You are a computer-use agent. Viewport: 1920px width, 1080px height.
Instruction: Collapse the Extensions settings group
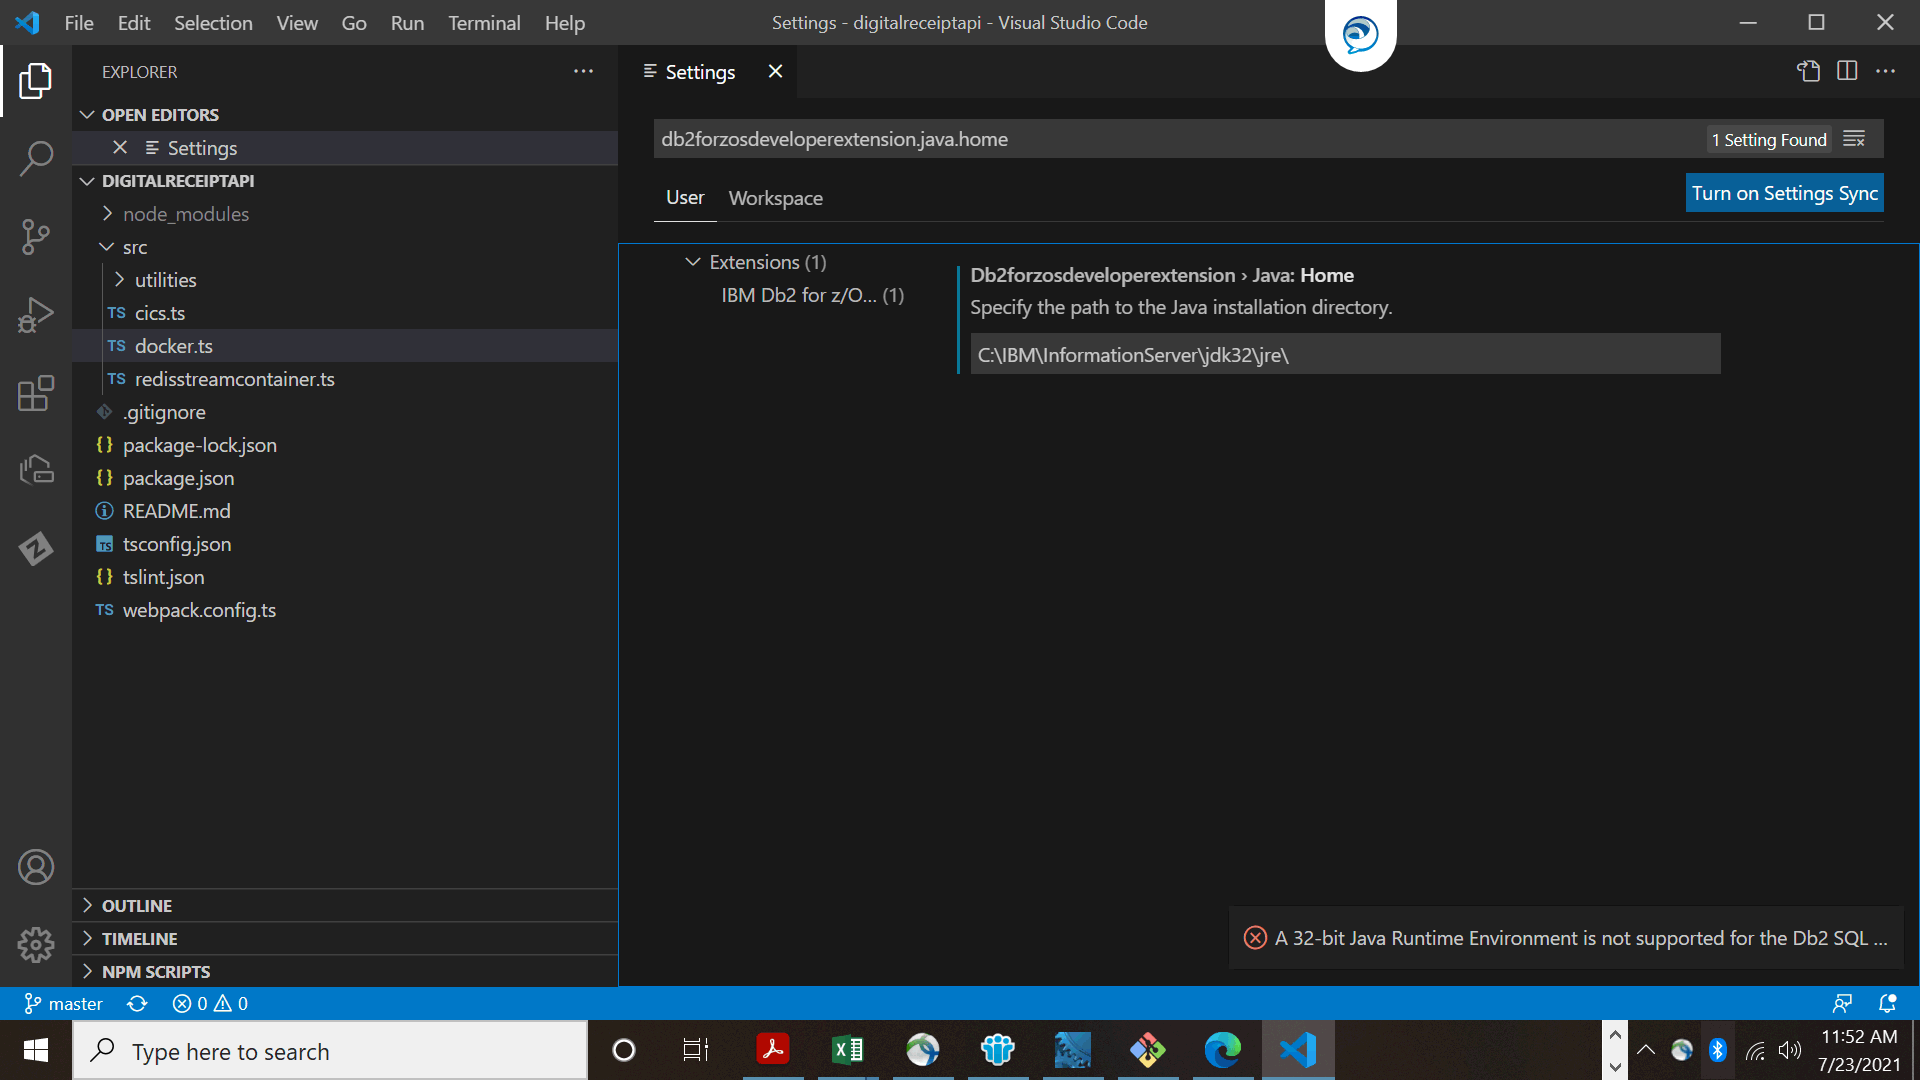click(x=692, y=262)
